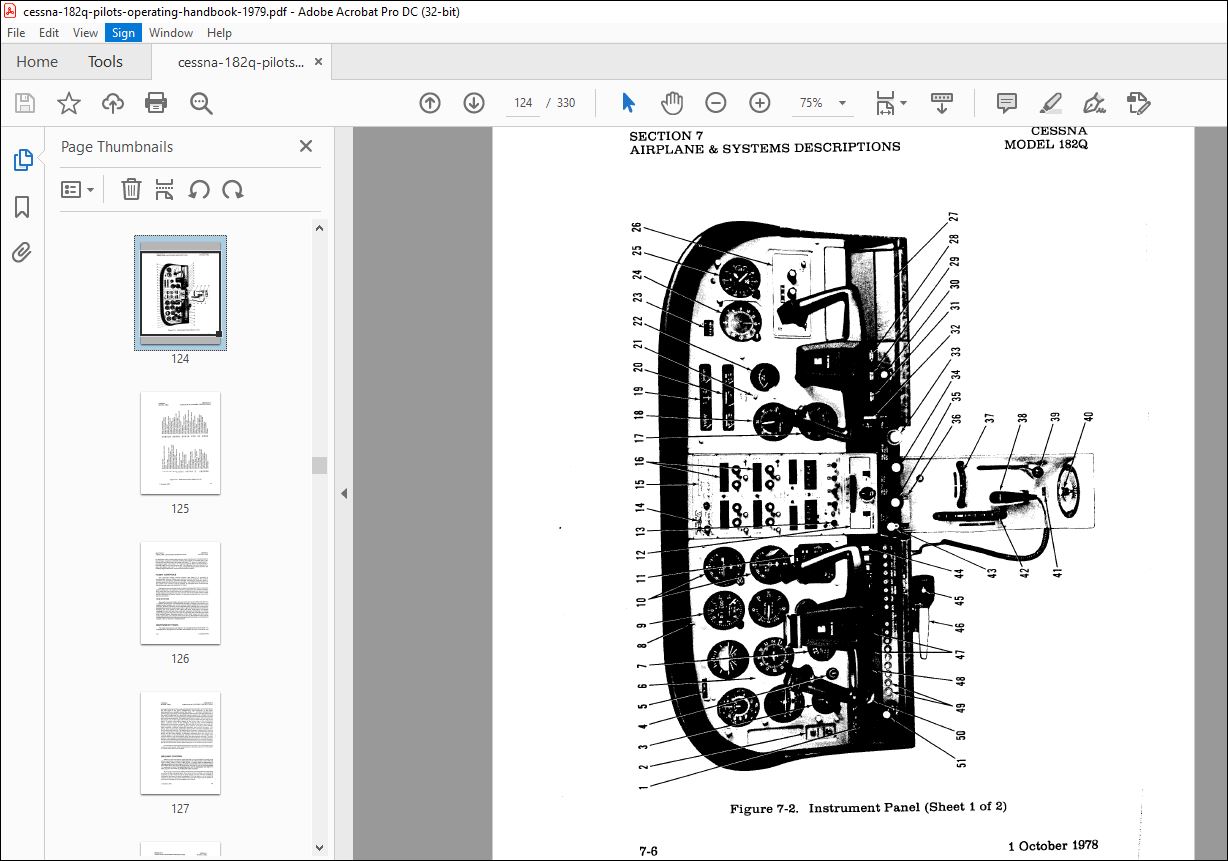Viewport: 1228px width, 861px height.
Task: Click the page number field showing 124
Action: click(522, 103)
